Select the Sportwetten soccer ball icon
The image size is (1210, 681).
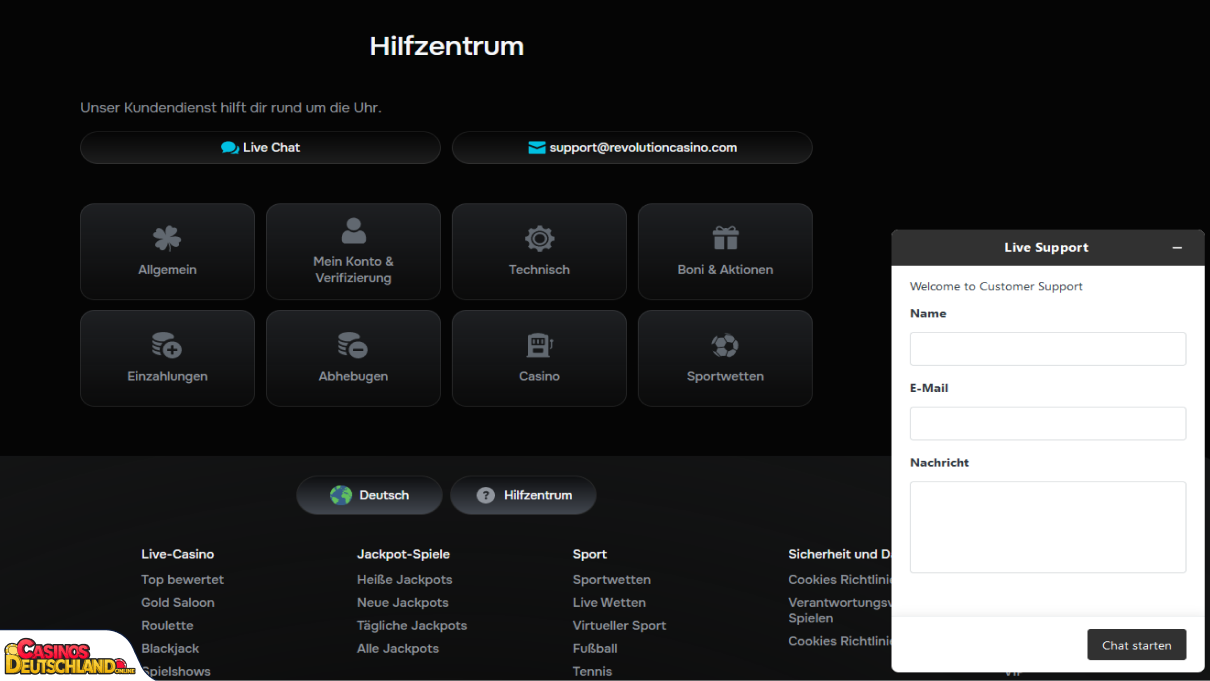tap(725, 345)
